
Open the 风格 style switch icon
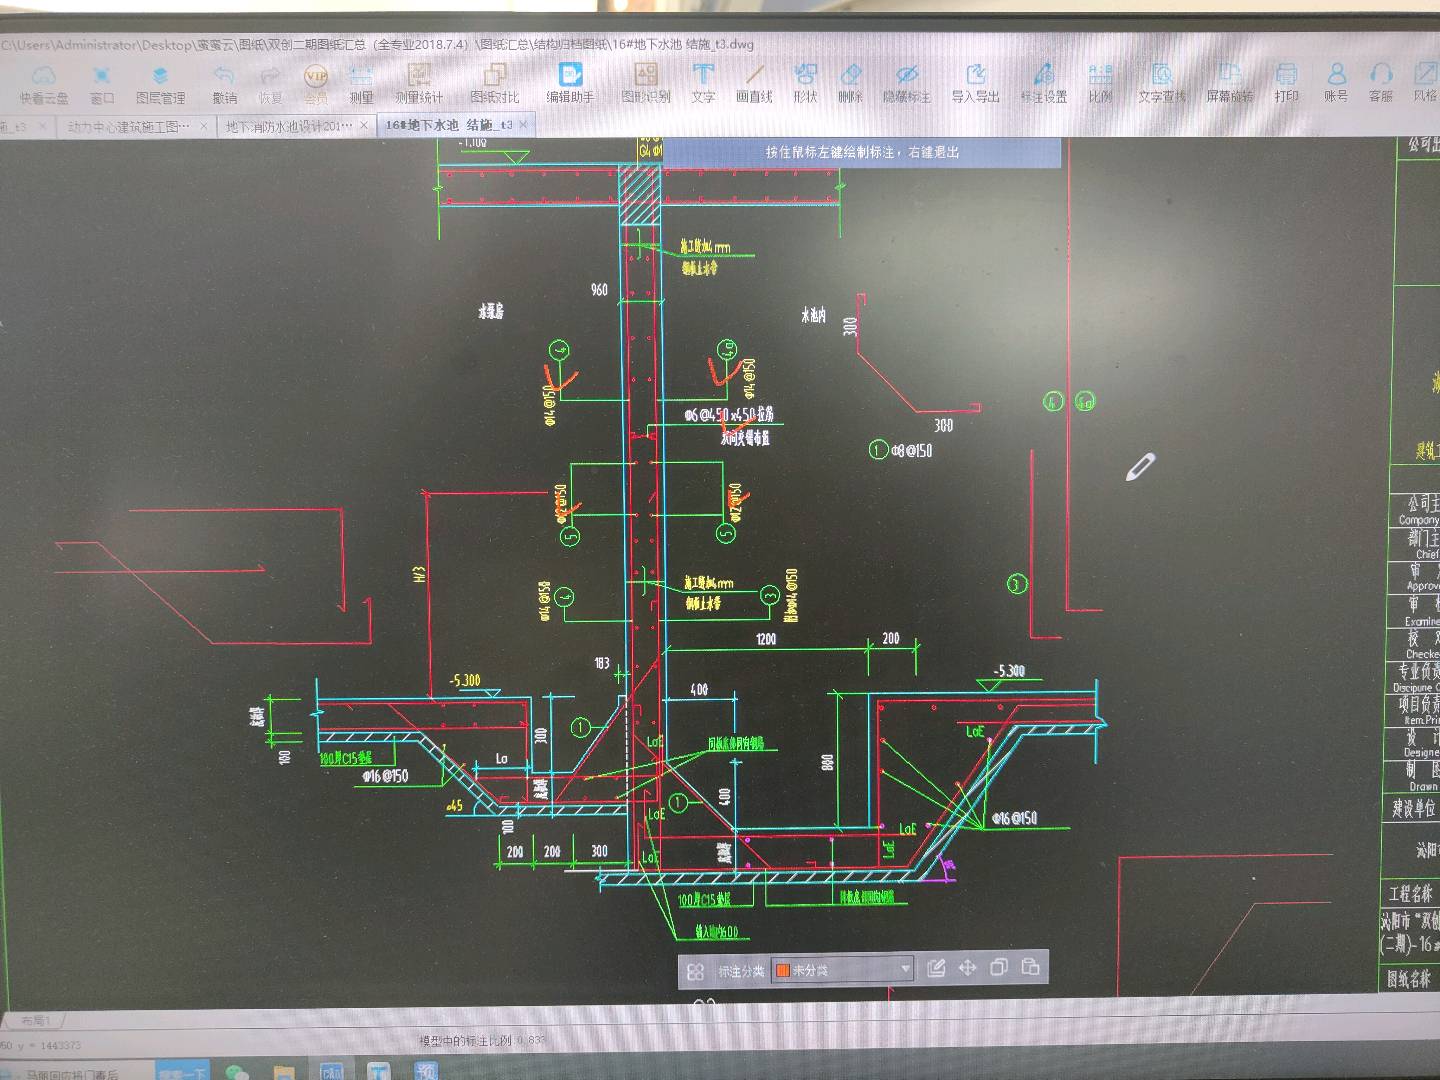(1425, 84)
